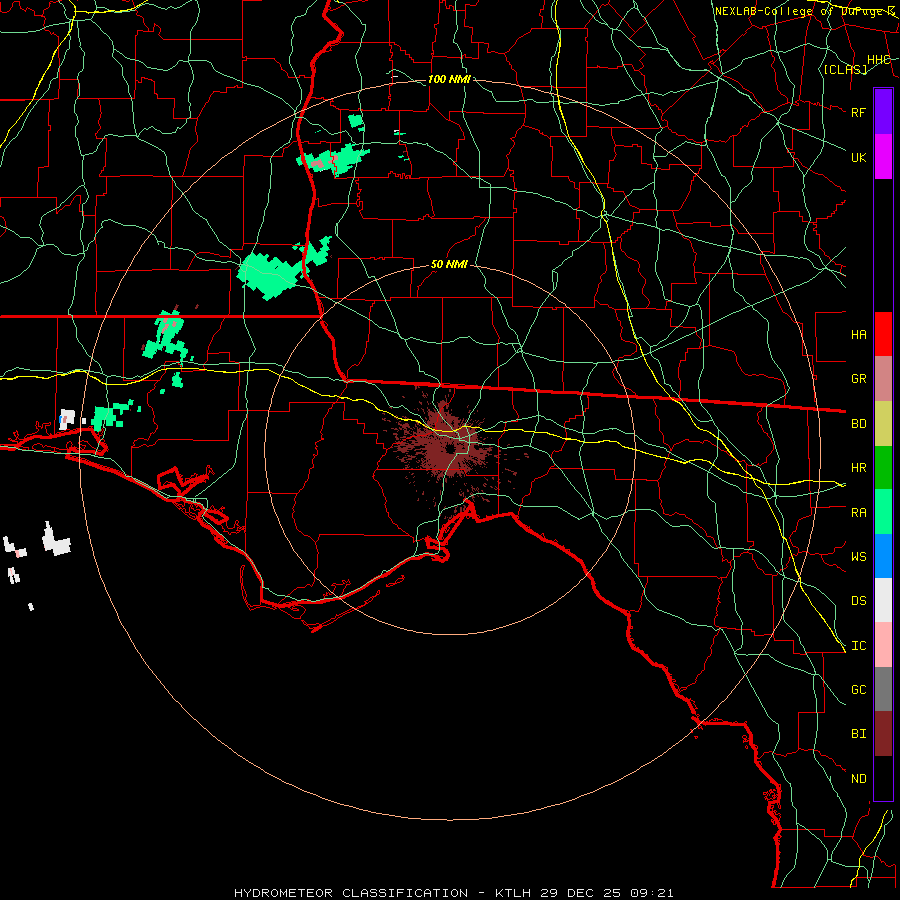This screenshot has width=900, height=900.
Task: Click the white DS legend swatch
Action: (x=883, y=600)
